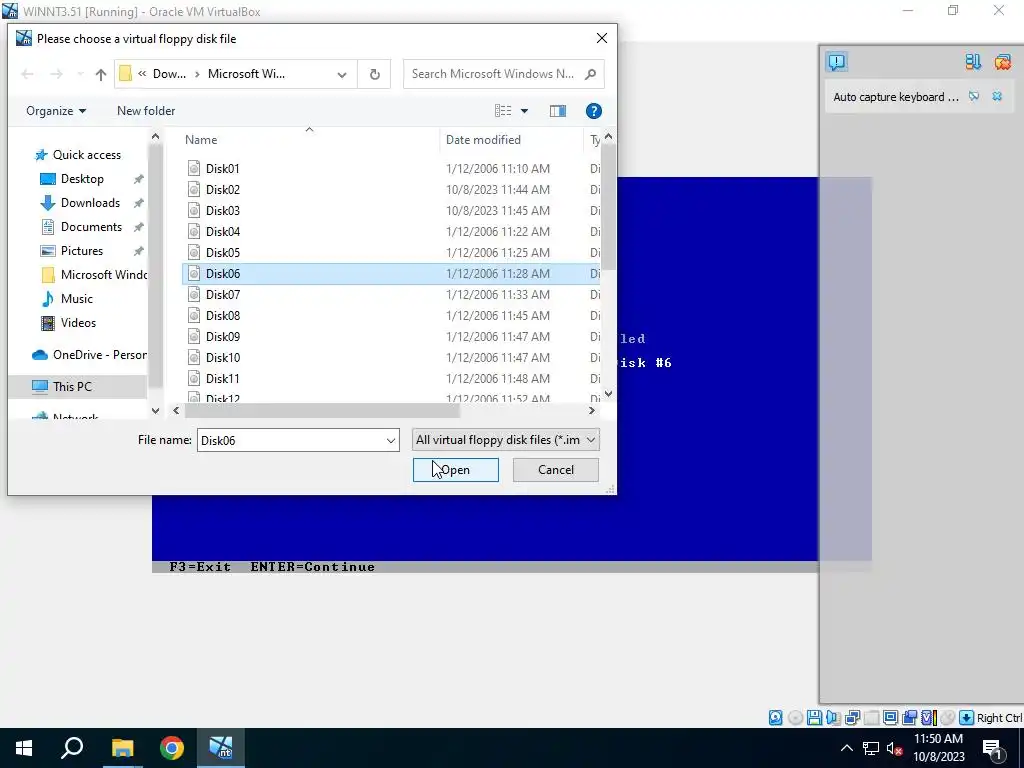Viewport: 1024px width, 768px height.
Task: Toggle the preview pane icon
Action: pos(558,111)
